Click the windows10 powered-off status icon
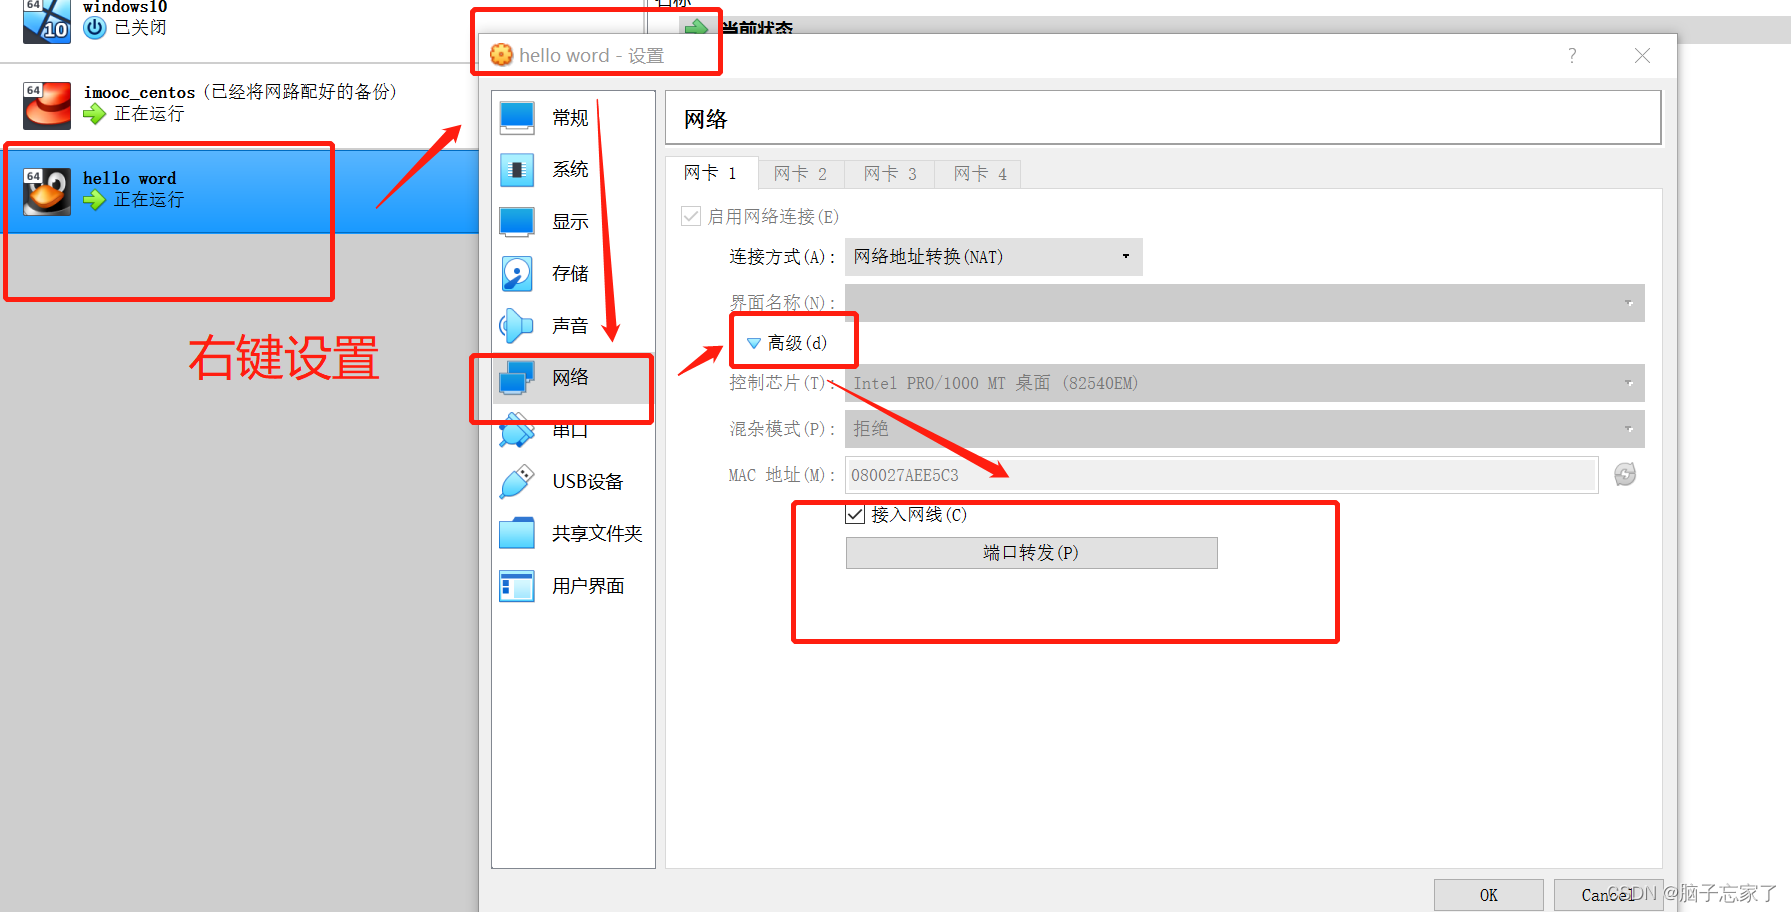Screen dimensions: 1791x912 pos(95,28)
